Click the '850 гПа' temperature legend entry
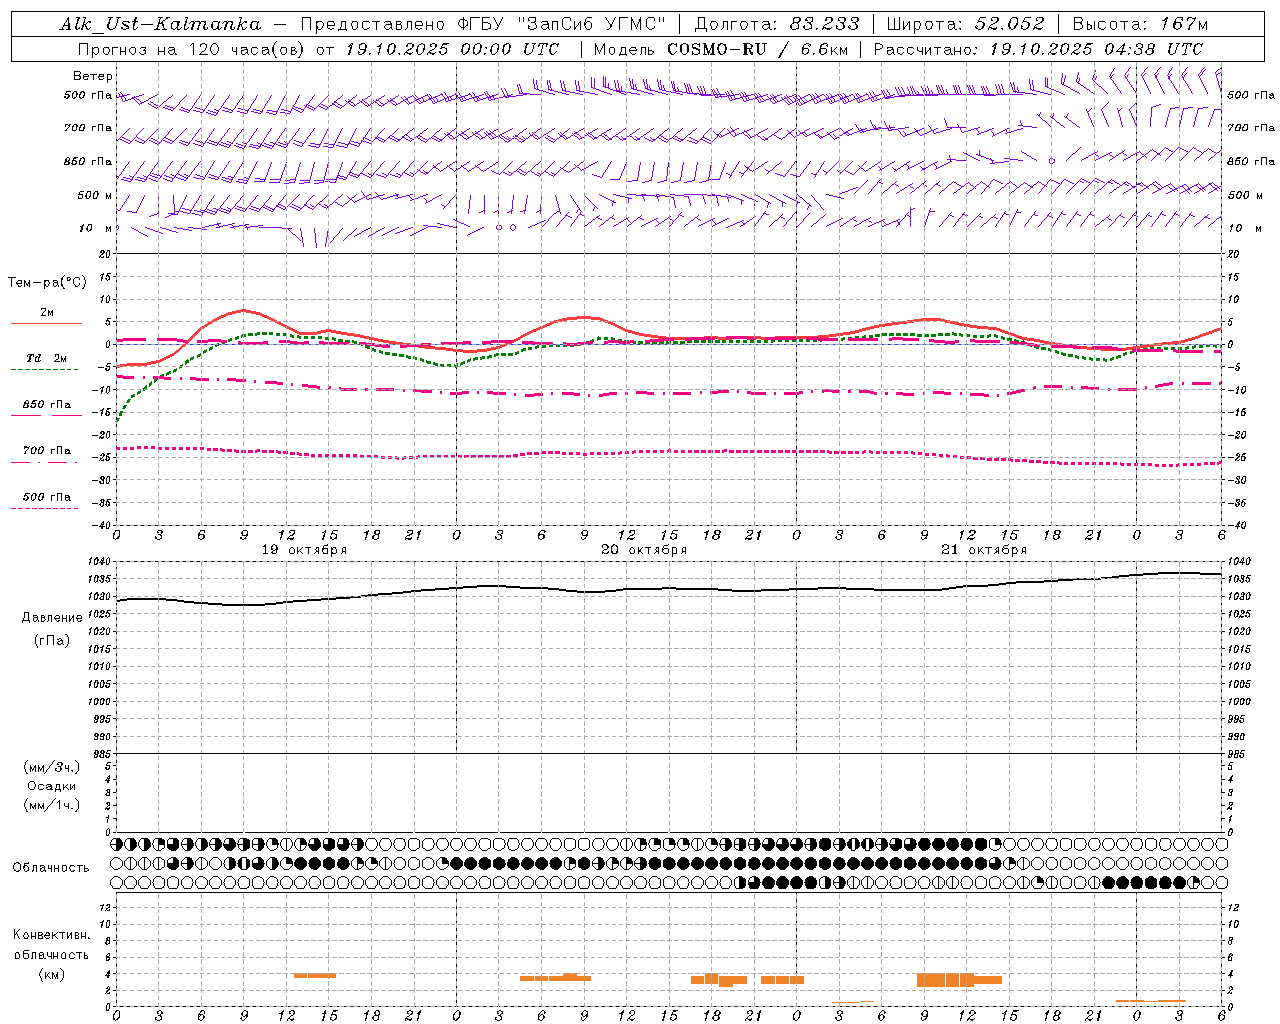 47,404
